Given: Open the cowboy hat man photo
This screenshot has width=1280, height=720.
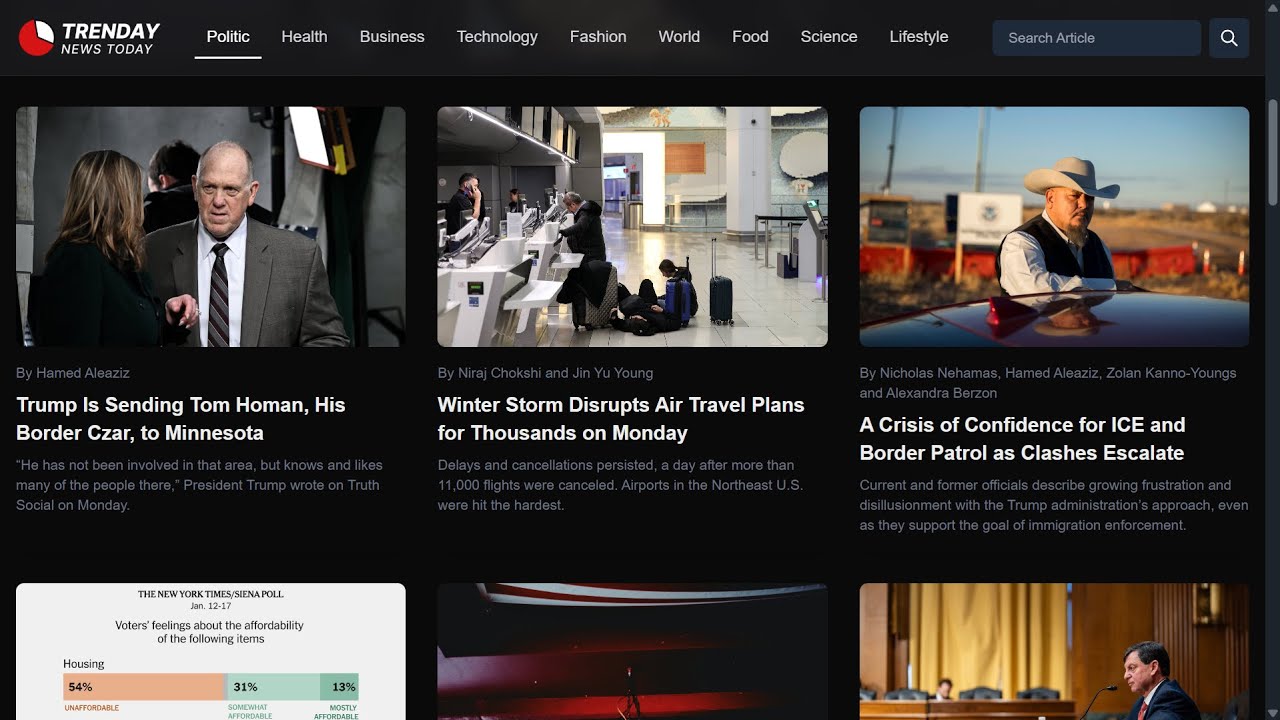Looking at the screenshot, I should 1054,227.
